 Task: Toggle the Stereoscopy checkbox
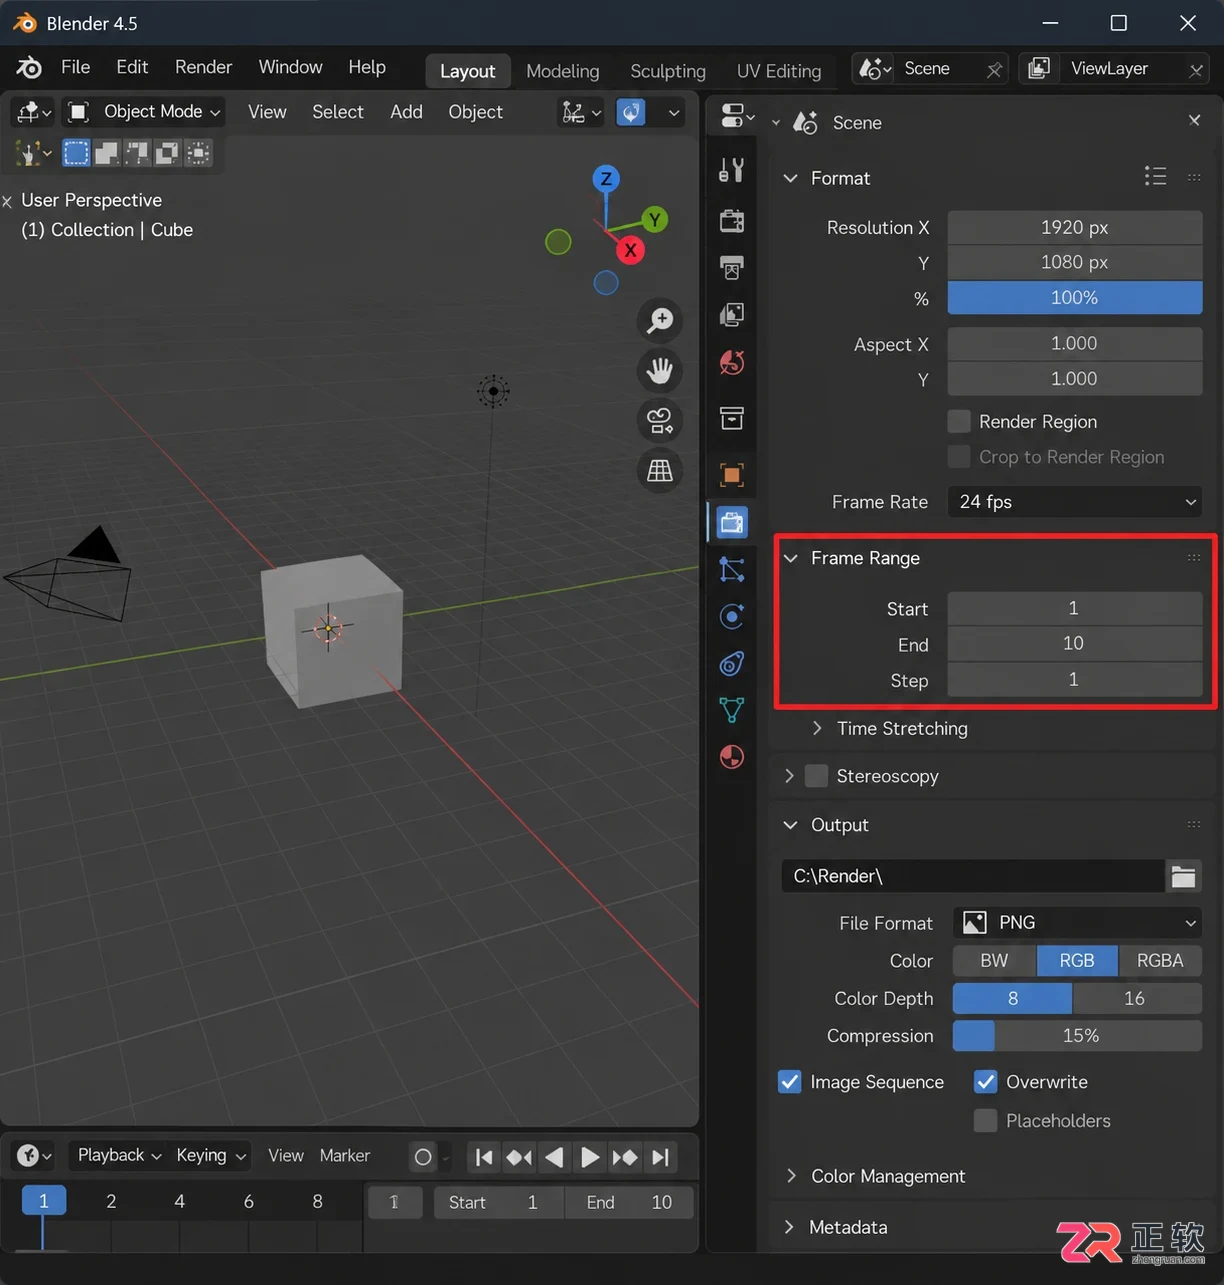[x=817, y=776]
